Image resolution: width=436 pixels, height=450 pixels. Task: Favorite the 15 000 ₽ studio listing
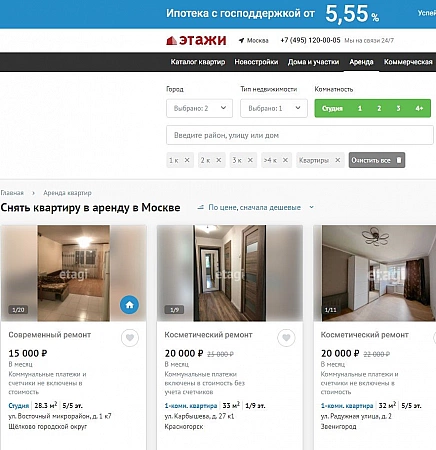pyautogui.click(x=130, y=338)
